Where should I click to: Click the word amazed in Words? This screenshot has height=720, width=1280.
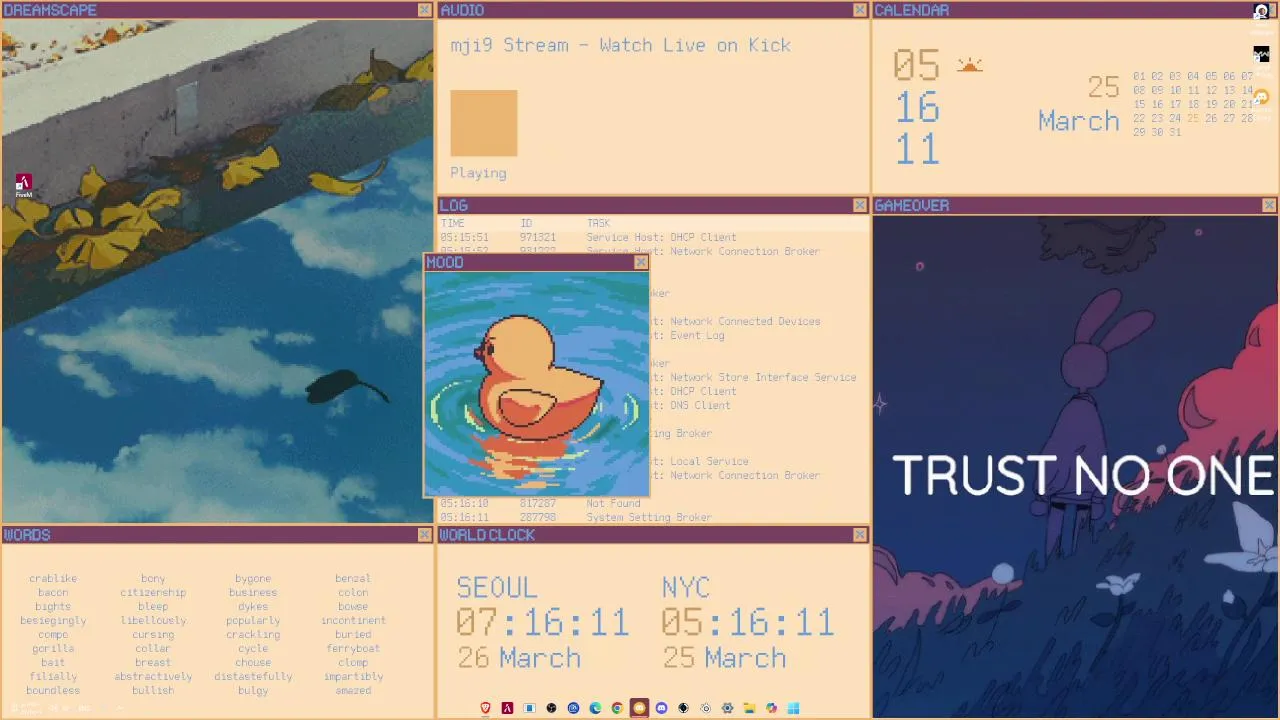coord(353,690)
